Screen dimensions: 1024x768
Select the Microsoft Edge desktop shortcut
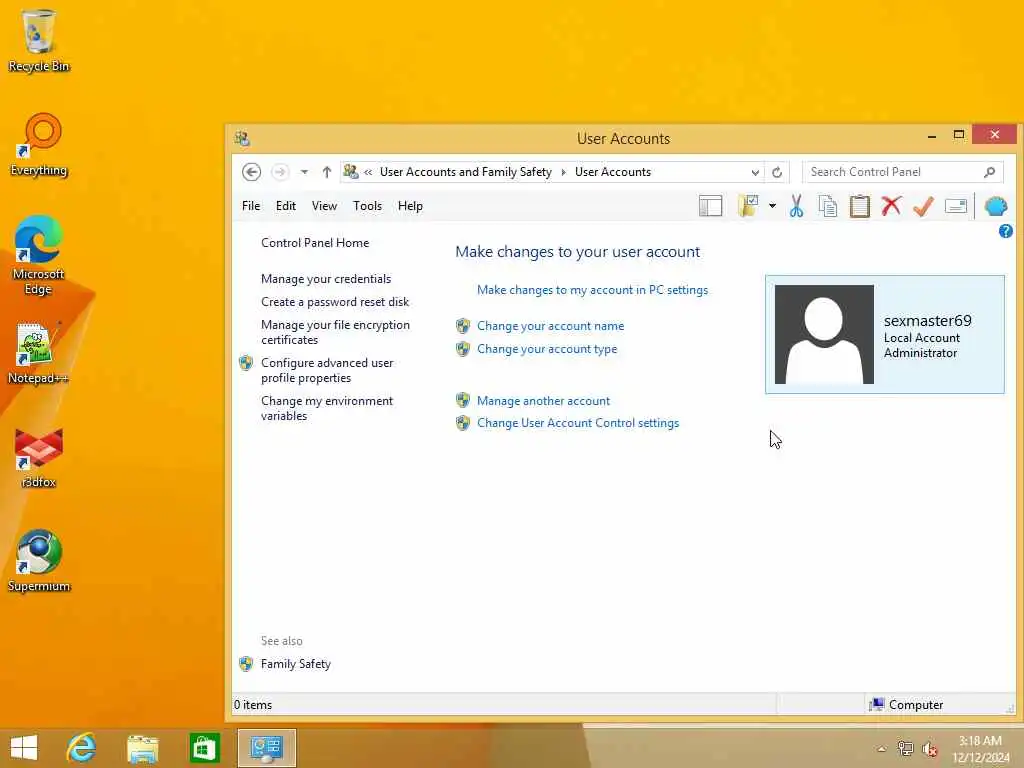click(x=38, y=255)
